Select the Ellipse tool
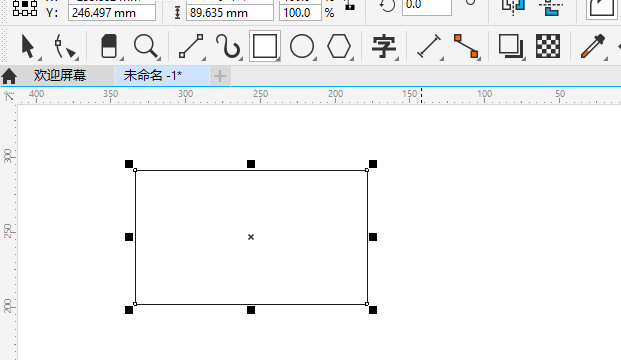 (x=302, y=46)
